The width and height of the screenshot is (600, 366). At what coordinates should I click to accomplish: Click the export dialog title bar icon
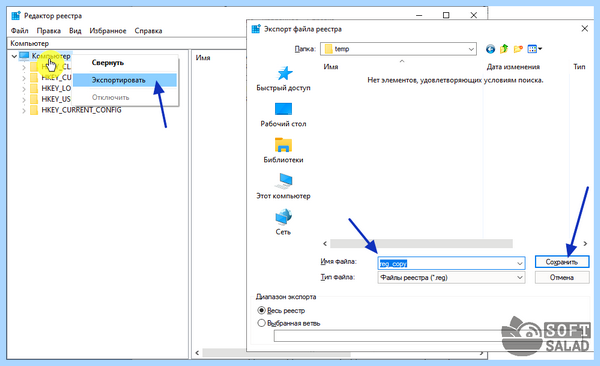[x=256, y=29]
